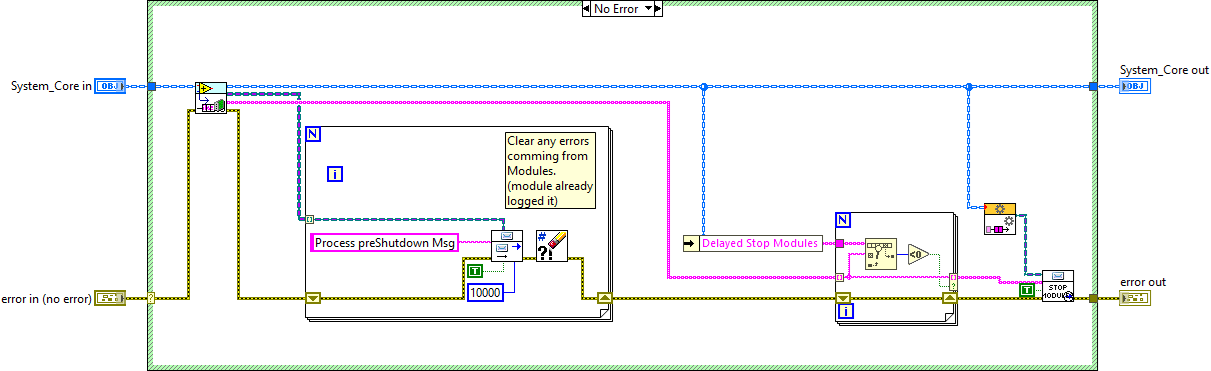Select the Clear Errors eraser VI

pyautogui.click(x=552, y=245)
